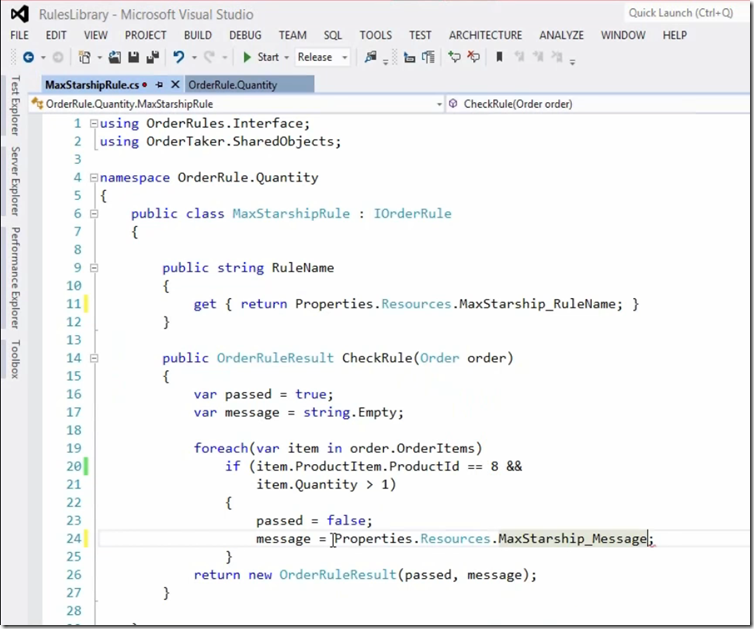Open the TEAM menu
The width and height of the screenshot is (754, 629).
click(x=292, y=36)
